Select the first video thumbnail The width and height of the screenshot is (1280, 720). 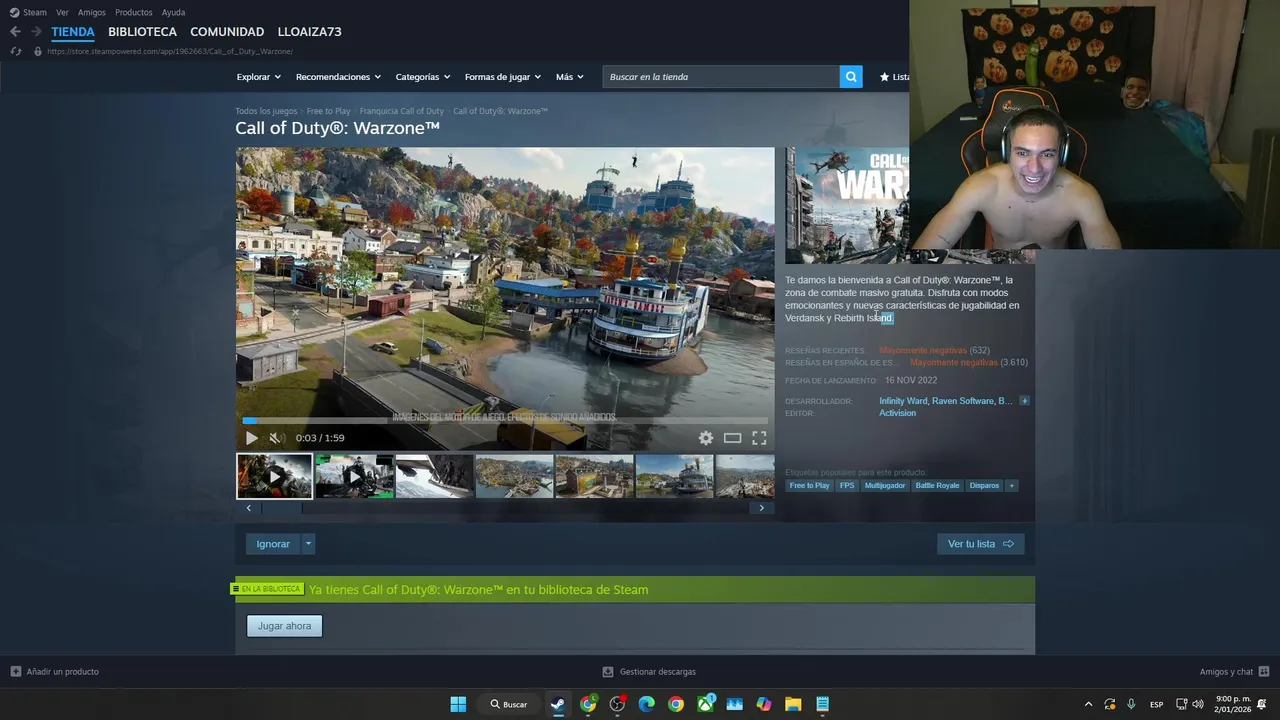(x=274, y=476)
